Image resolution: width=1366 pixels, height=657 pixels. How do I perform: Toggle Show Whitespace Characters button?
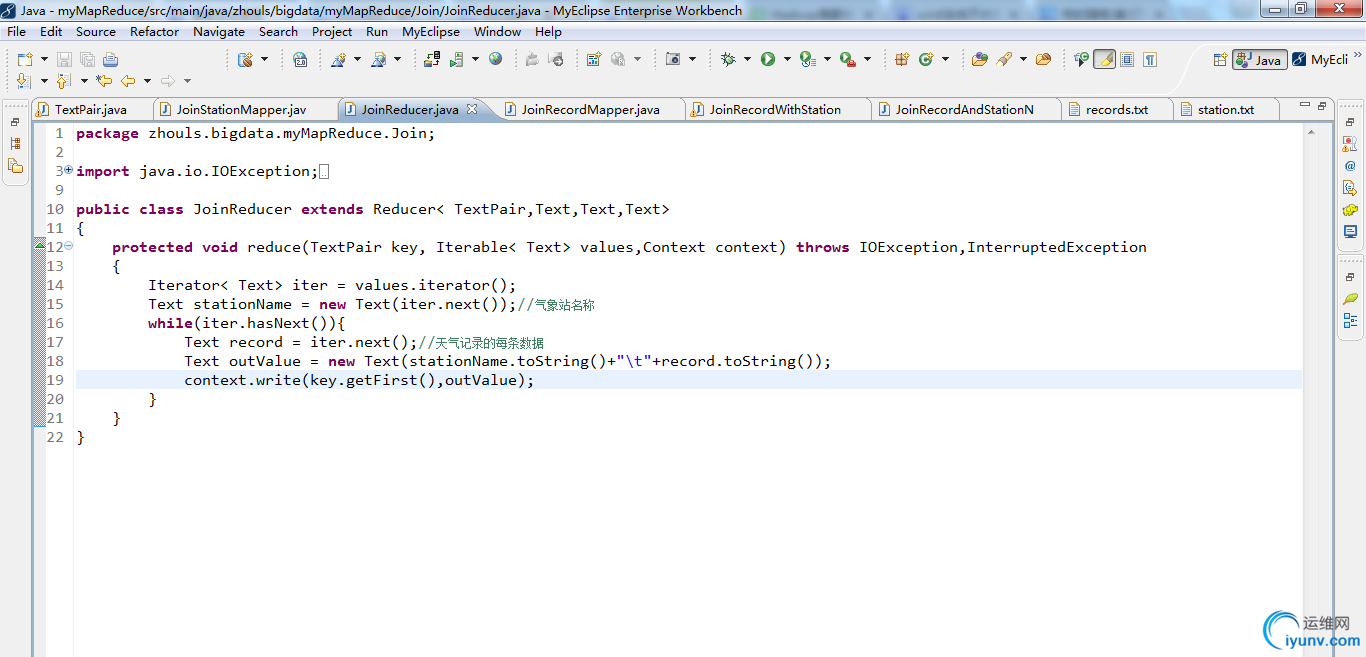(x=1150, y=59)
